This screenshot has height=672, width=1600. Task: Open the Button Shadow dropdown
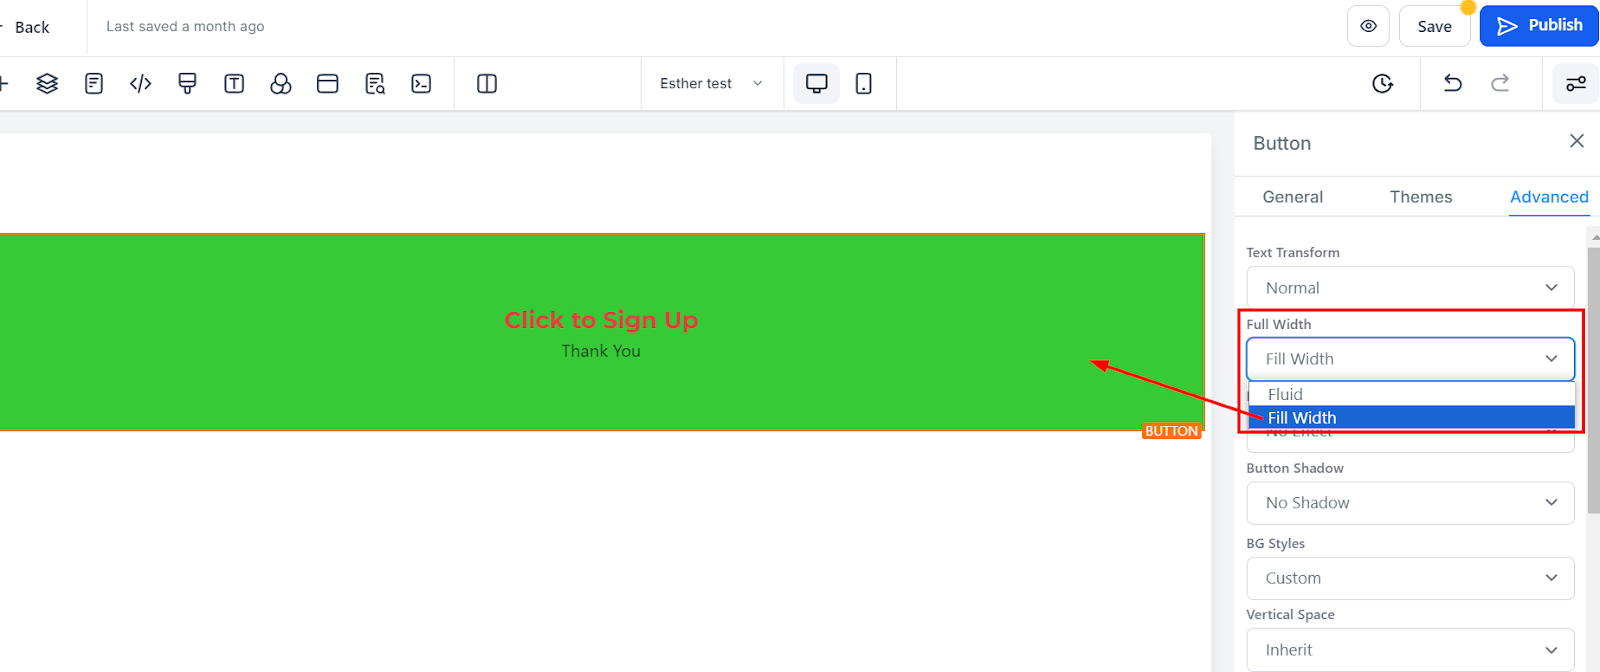tap(1410, 503)
